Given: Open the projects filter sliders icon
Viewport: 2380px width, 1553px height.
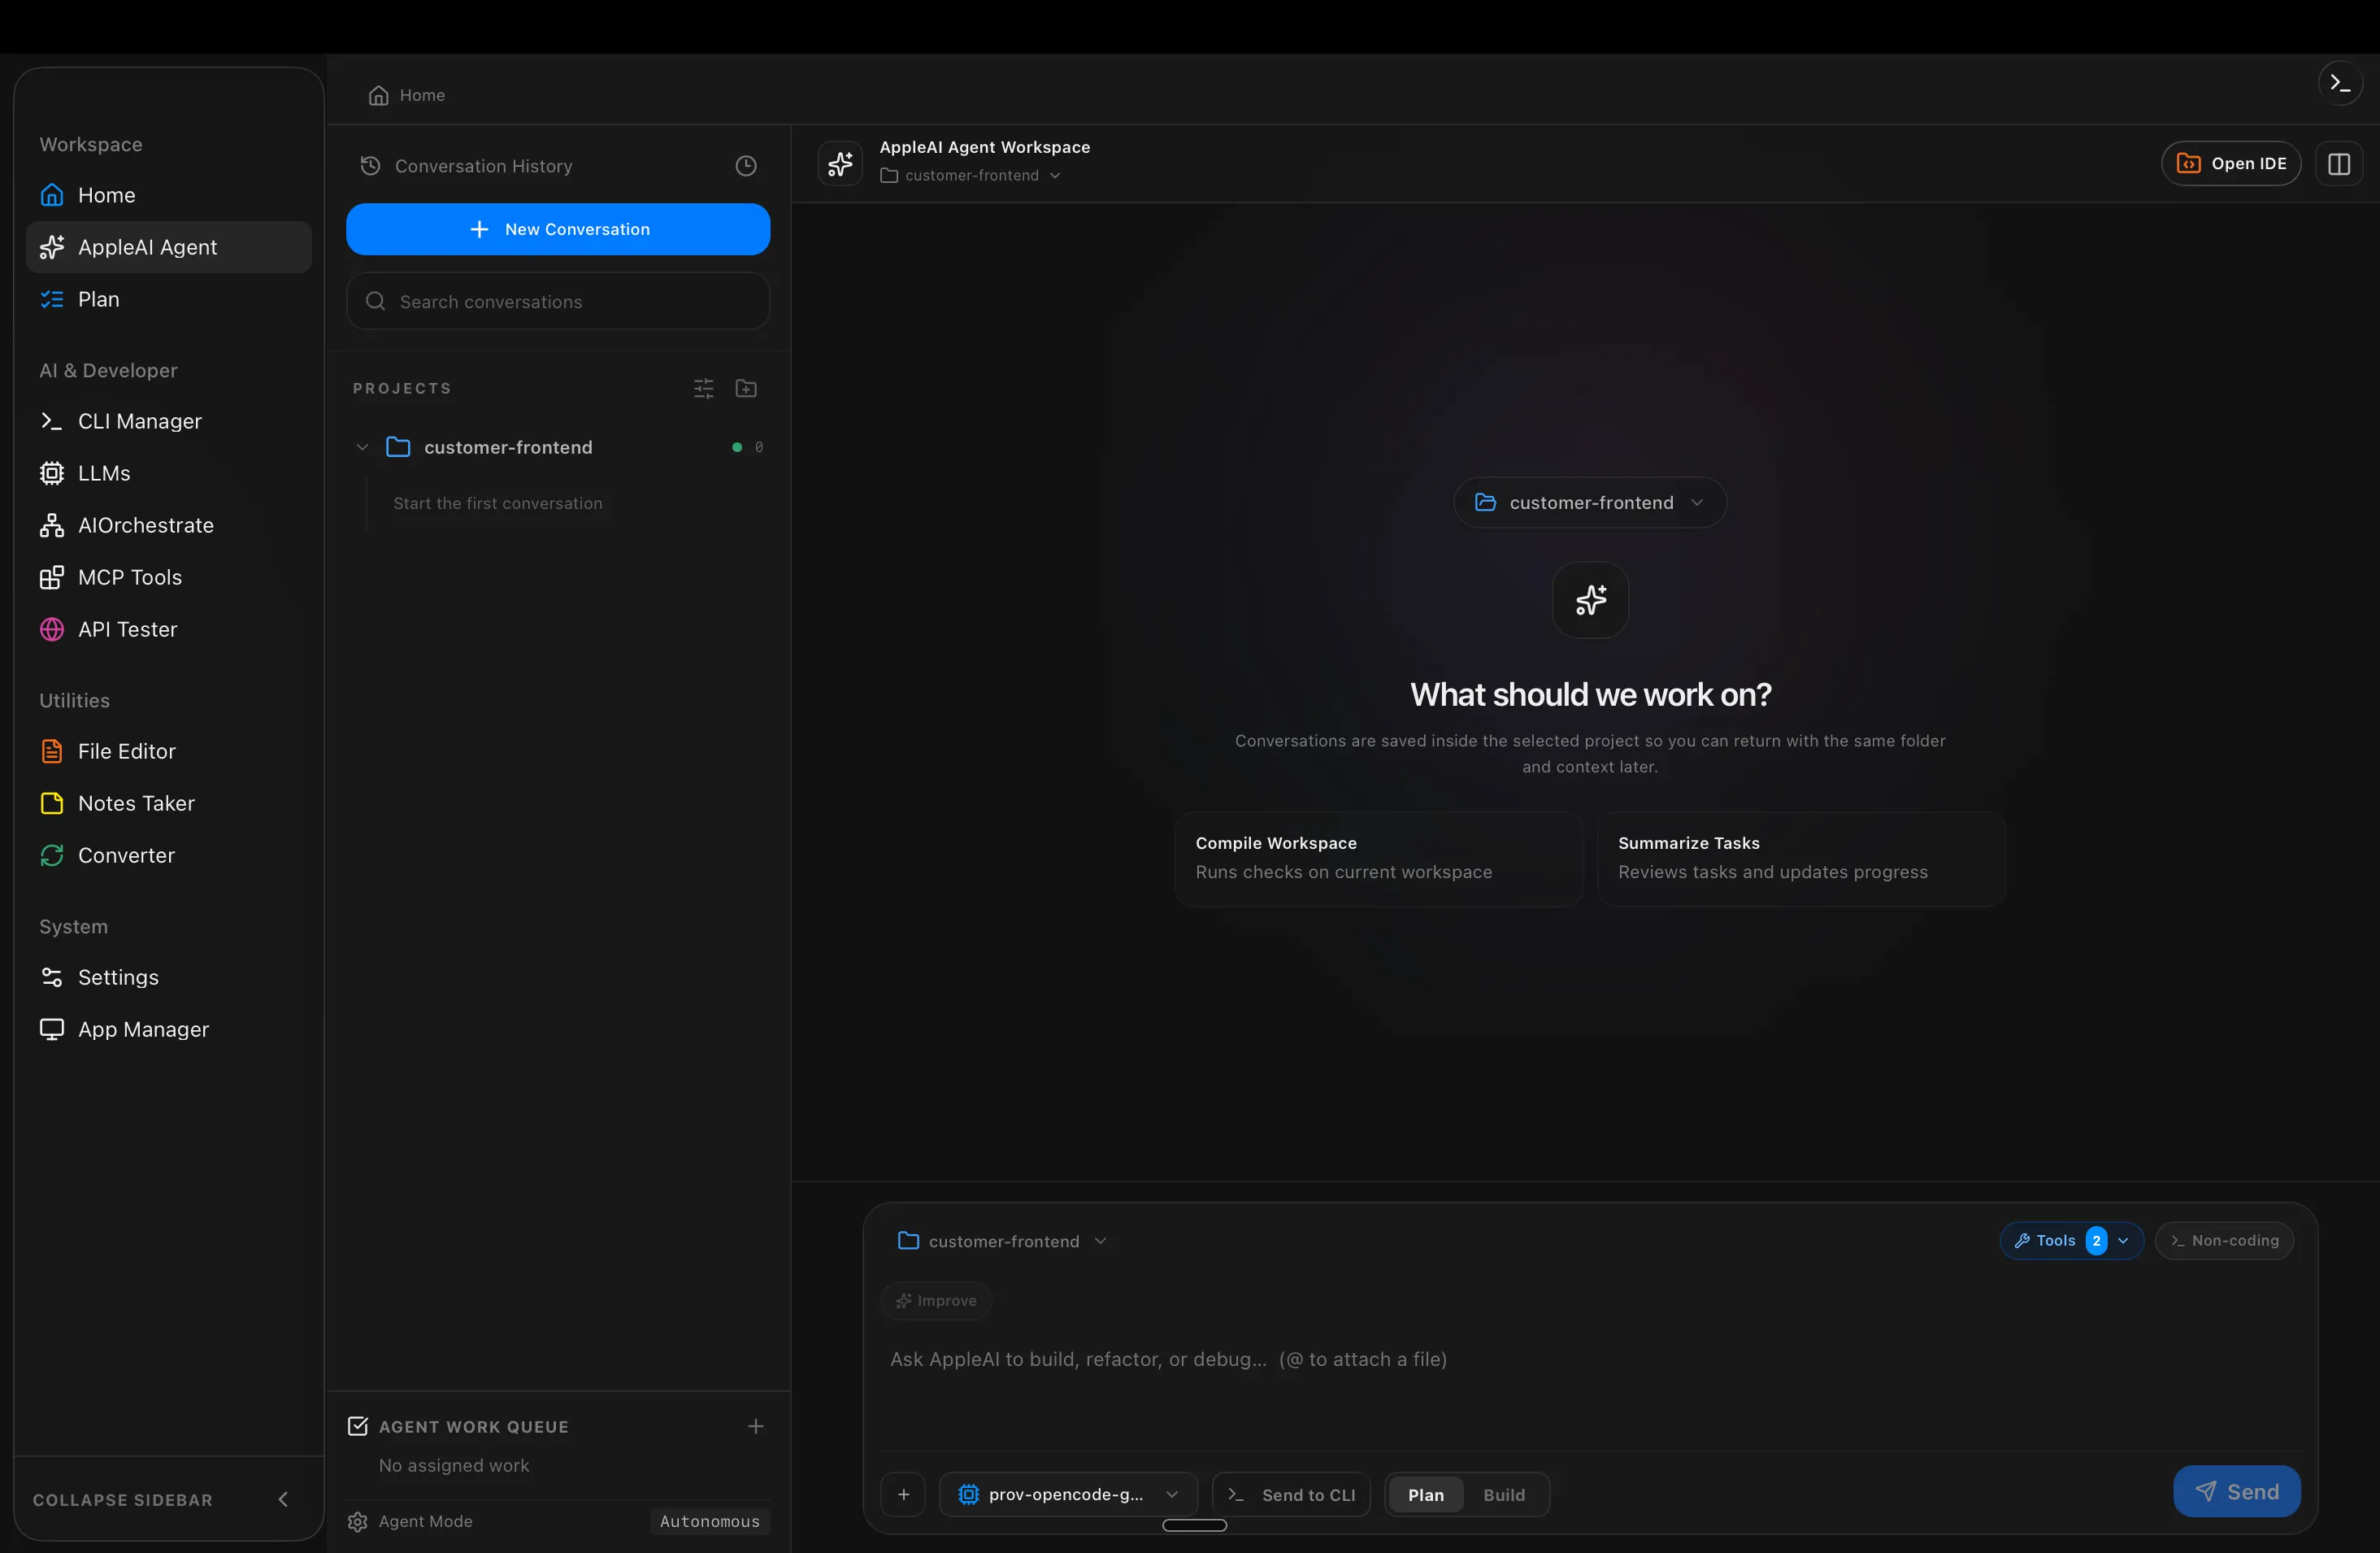Looking at the screenshot, I should [x=703, y=388].
